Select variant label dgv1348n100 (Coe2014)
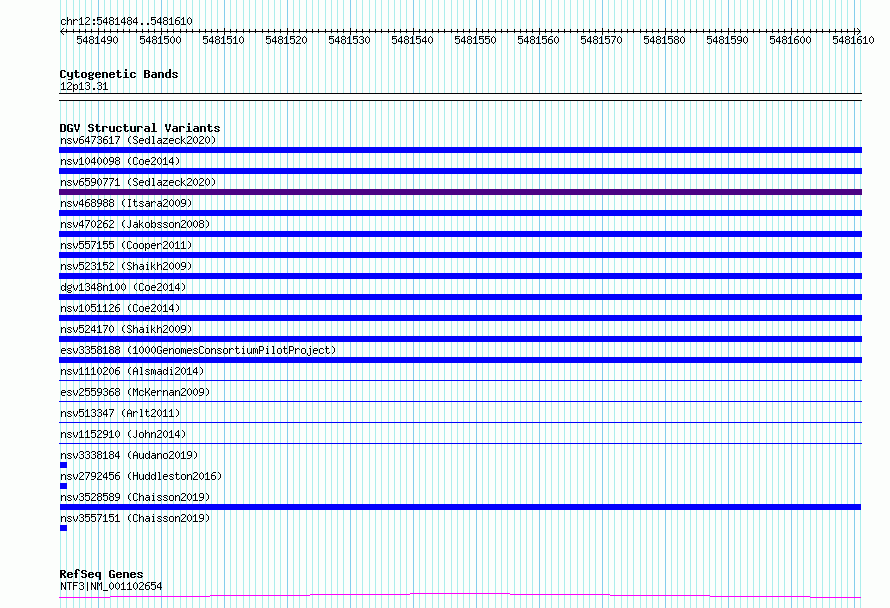 click(x=123, y=287)
